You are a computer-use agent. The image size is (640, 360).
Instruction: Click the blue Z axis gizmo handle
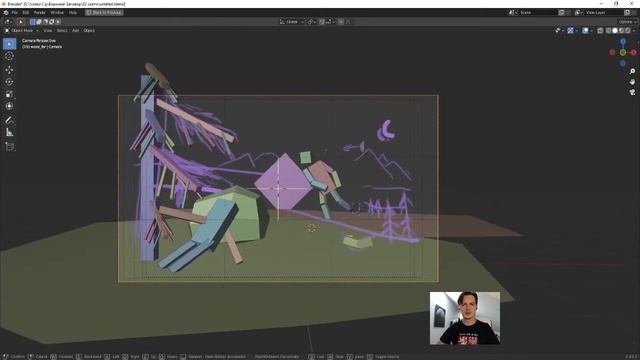click(623, 42)
